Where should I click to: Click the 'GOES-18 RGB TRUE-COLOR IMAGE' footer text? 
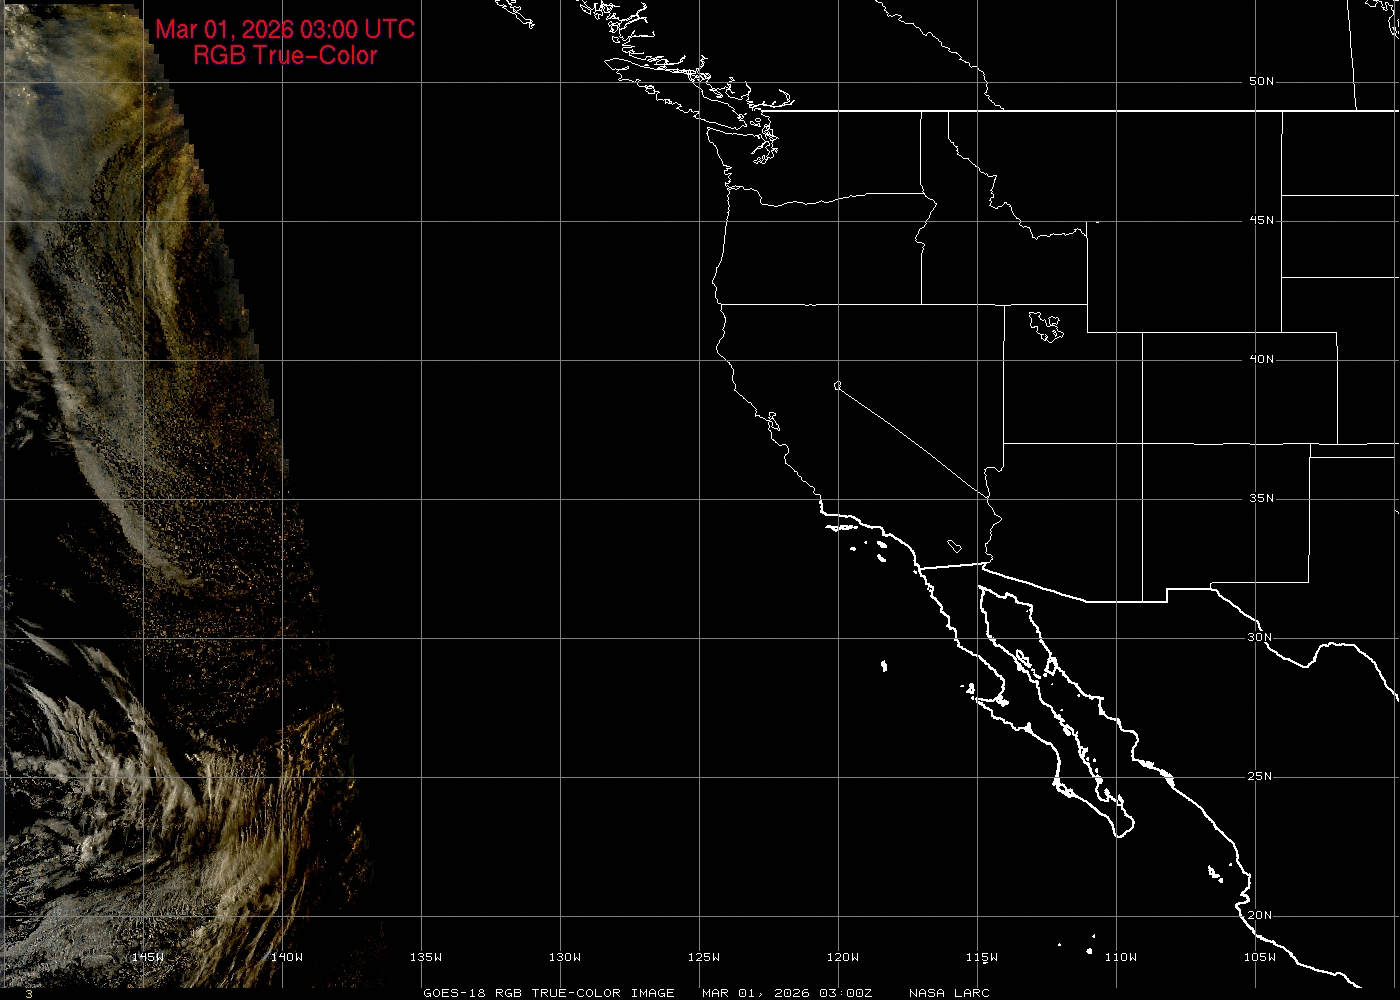coord(548,993)
